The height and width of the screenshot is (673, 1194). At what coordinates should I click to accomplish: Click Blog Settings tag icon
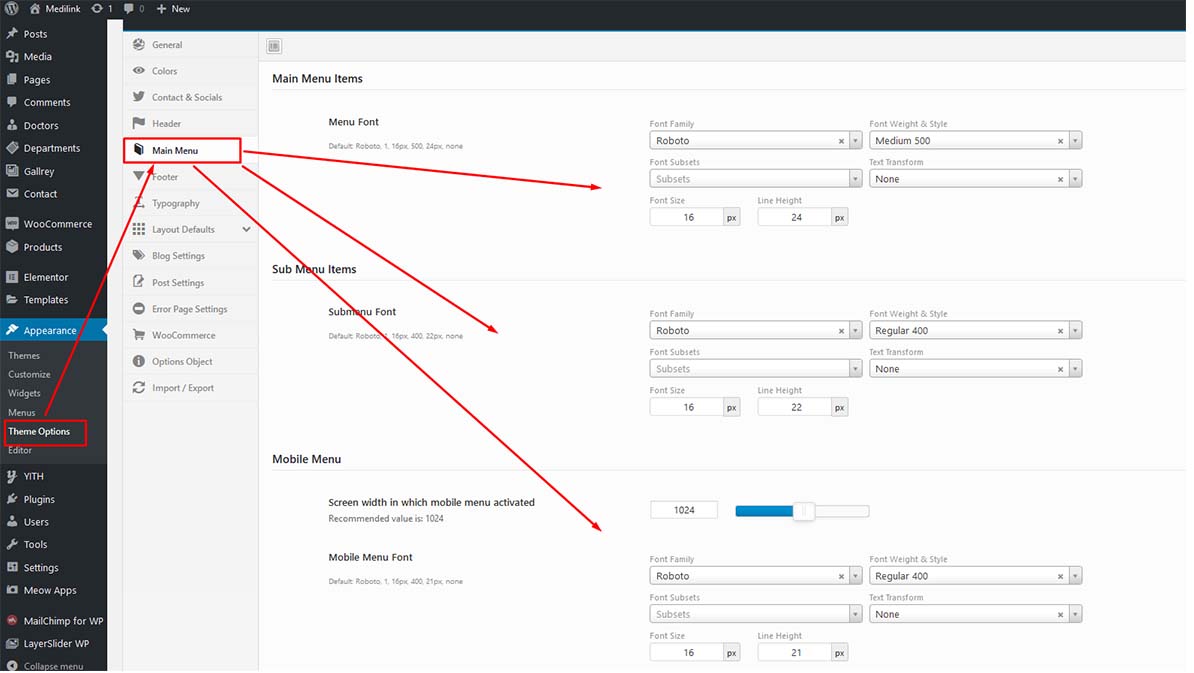point(139,256)
